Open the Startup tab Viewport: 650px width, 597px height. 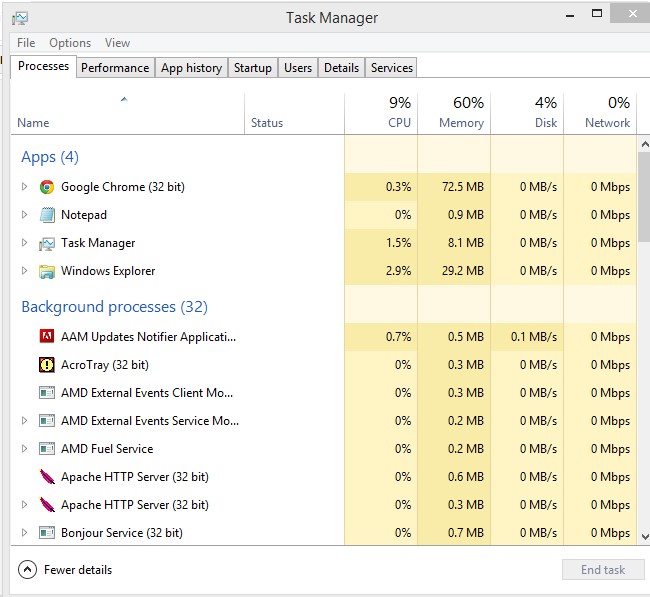252,68
